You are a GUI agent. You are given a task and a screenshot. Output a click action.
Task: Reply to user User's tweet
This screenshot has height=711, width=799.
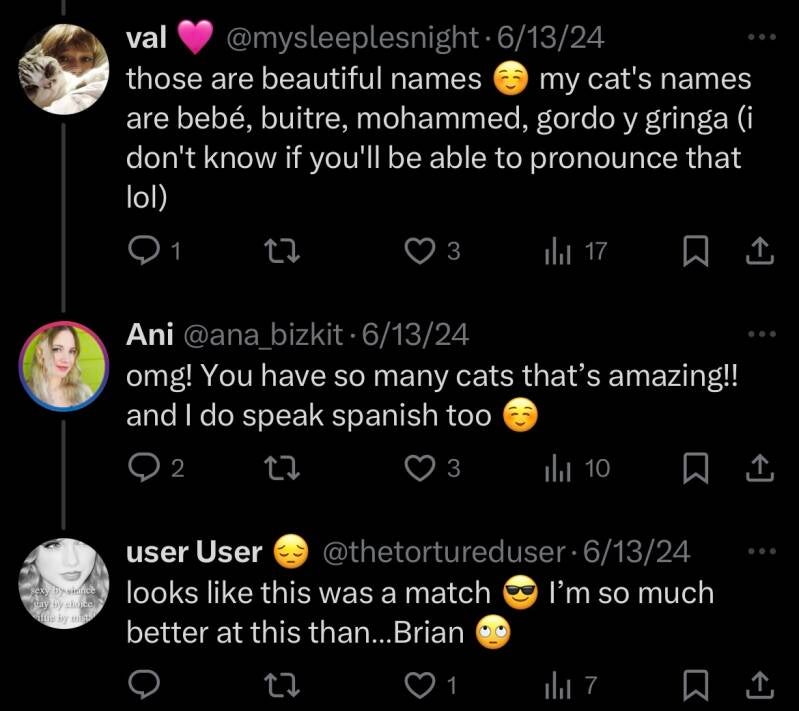pyautogui.click(x=146, y=685)
